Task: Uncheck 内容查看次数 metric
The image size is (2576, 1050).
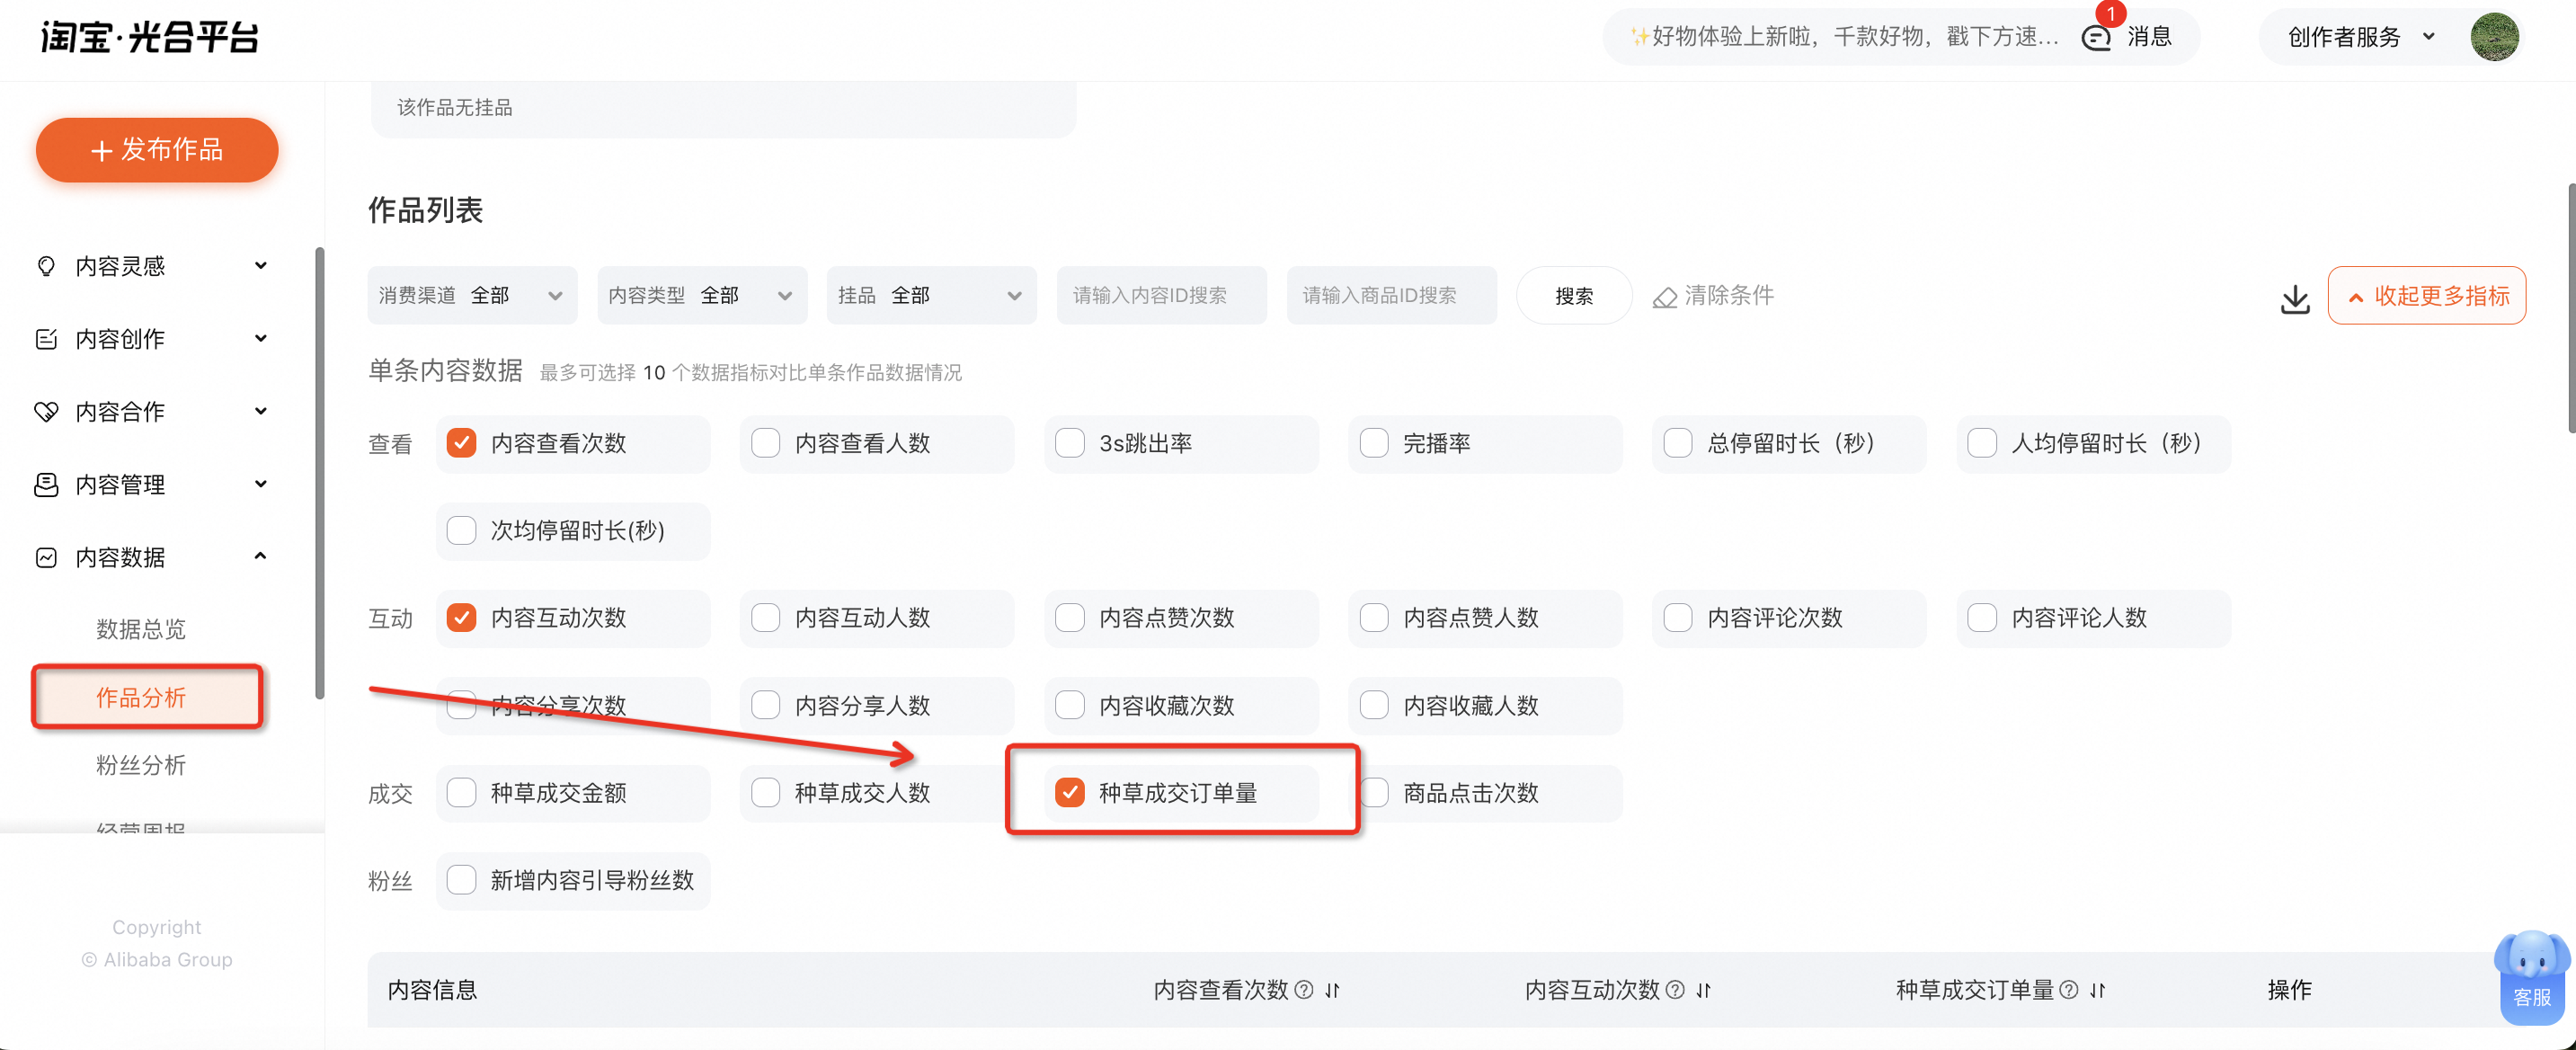Action: click(461, 443)
